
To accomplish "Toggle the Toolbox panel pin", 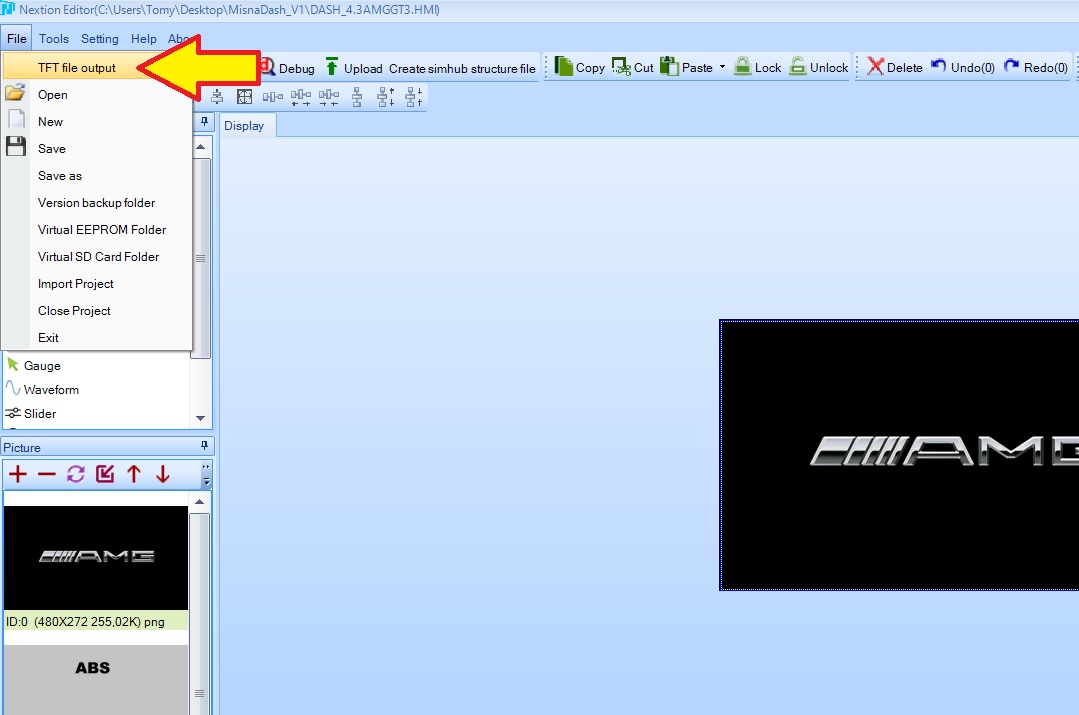I will pos(204,122).
